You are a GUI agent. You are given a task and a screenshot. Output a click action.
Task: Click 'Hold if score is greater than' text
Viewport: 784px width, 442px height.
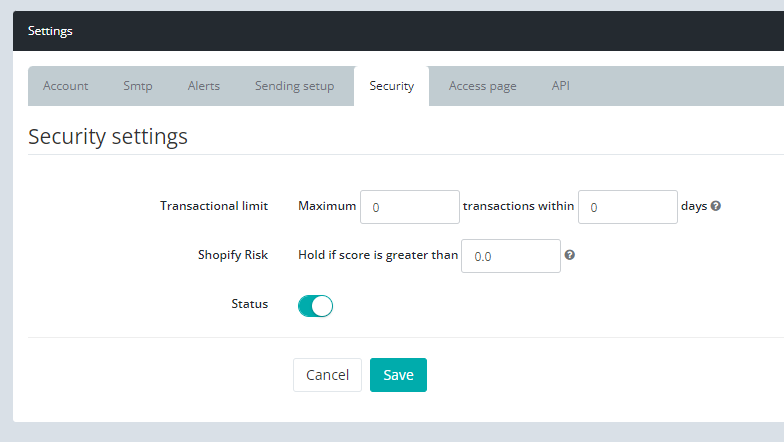[378, 255]
